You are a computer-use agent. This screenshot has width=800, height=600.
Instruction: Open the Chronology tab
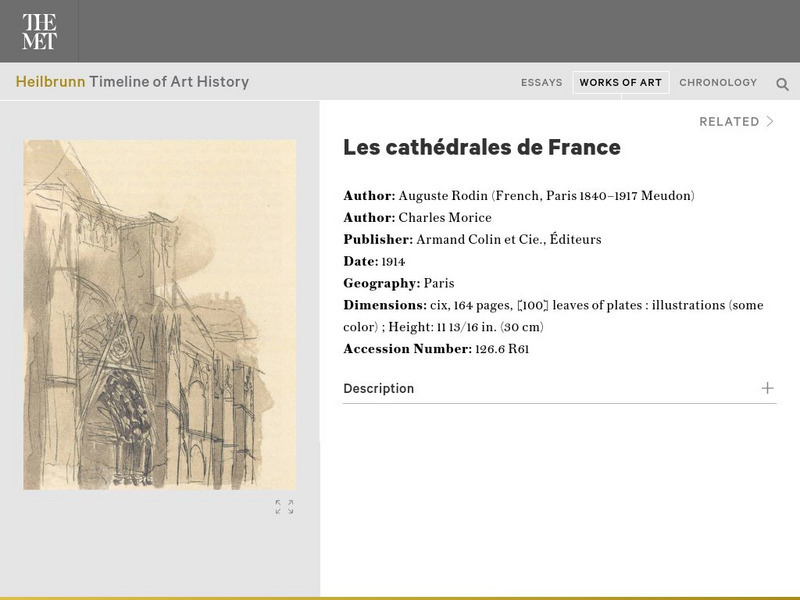718,83
